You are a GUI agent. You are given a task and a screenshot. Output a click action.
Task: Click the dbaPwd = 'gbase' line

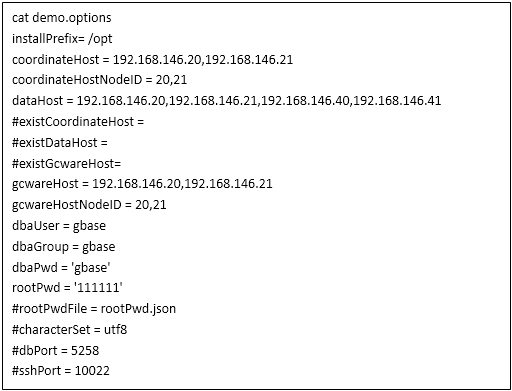(61, 267)
